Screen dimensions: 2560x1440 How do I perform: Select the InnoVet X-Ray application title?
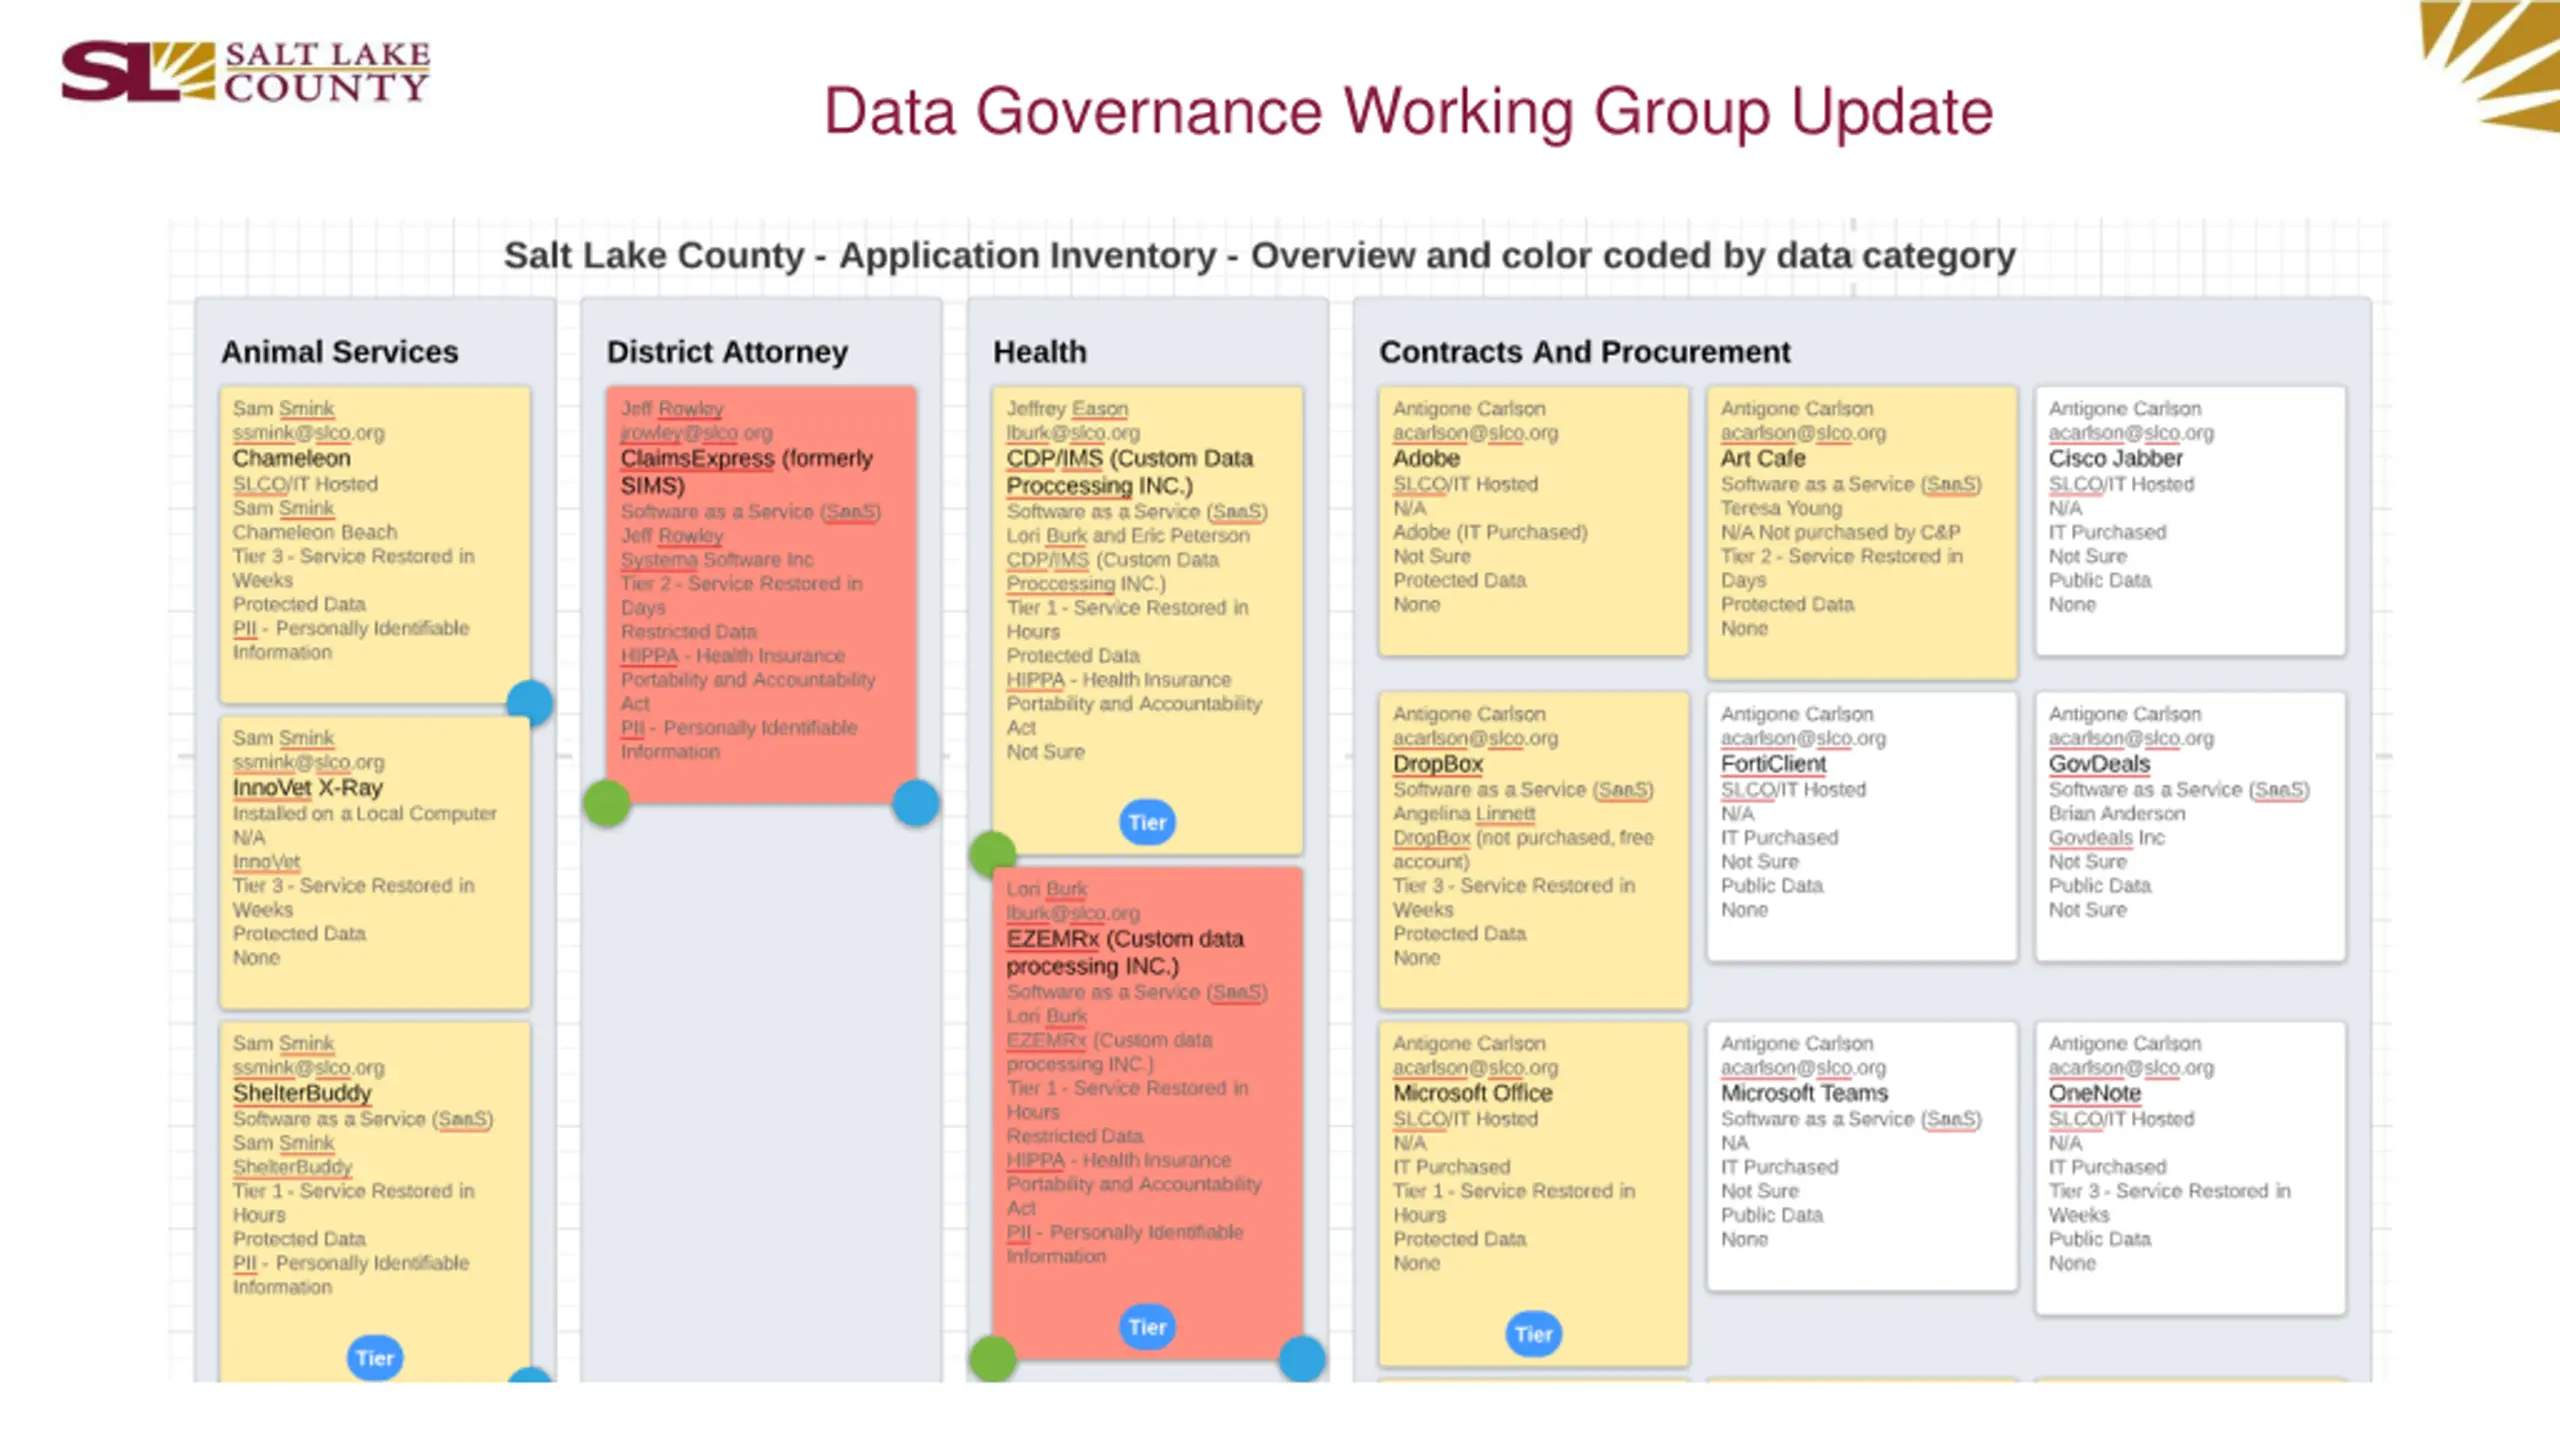point(307,788)
